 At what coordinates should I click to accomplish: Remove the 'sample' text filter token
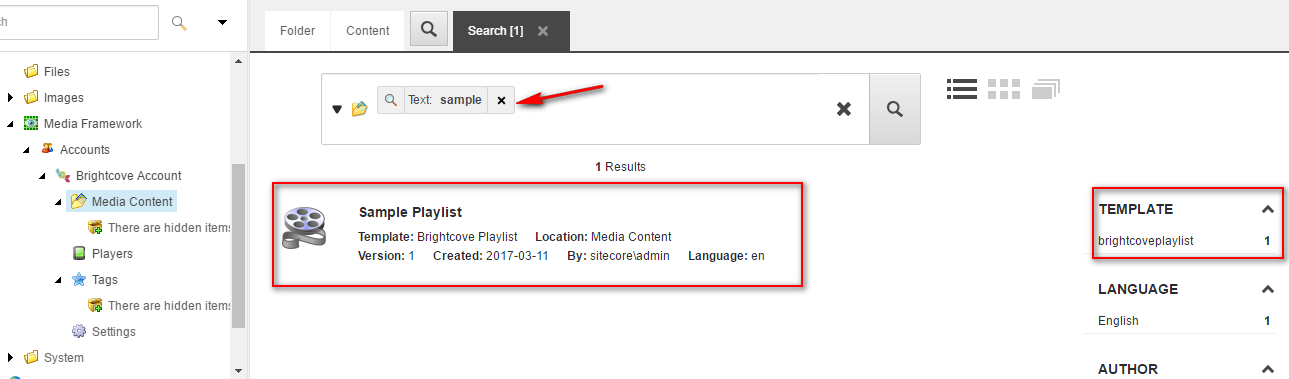[x=501, y=100]
